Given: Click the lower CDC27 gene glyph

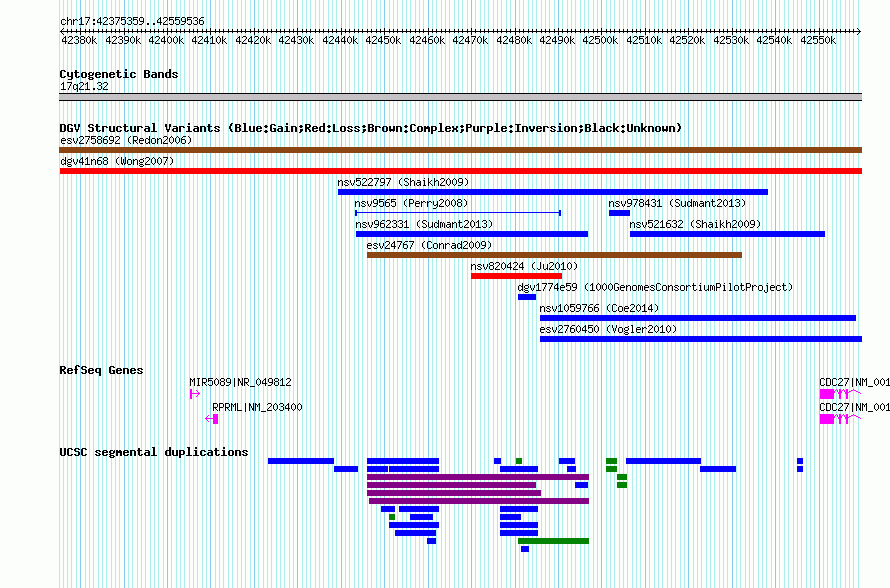Looking at the screenshot, I should (840, 419).
